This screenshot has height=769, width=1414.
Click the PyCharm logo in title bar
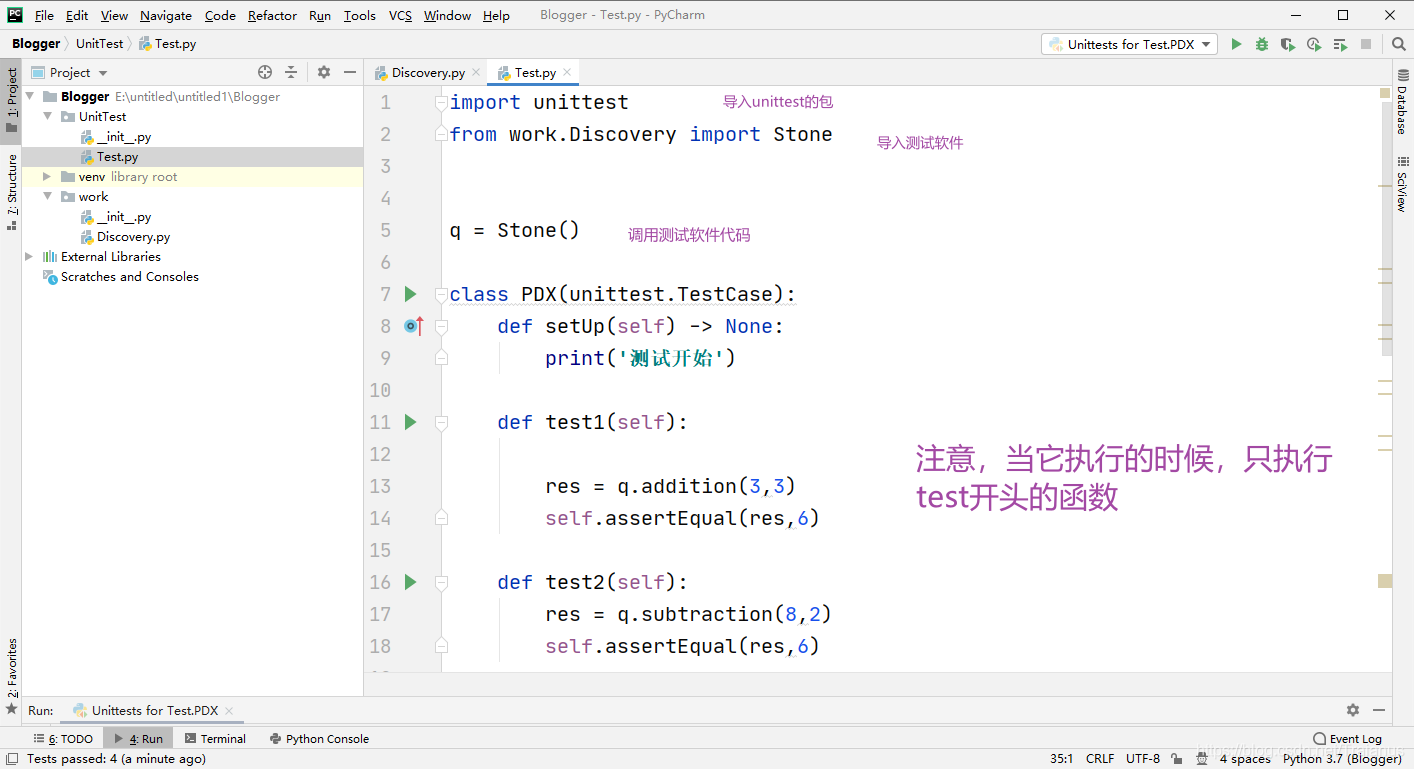click(15, 15)
